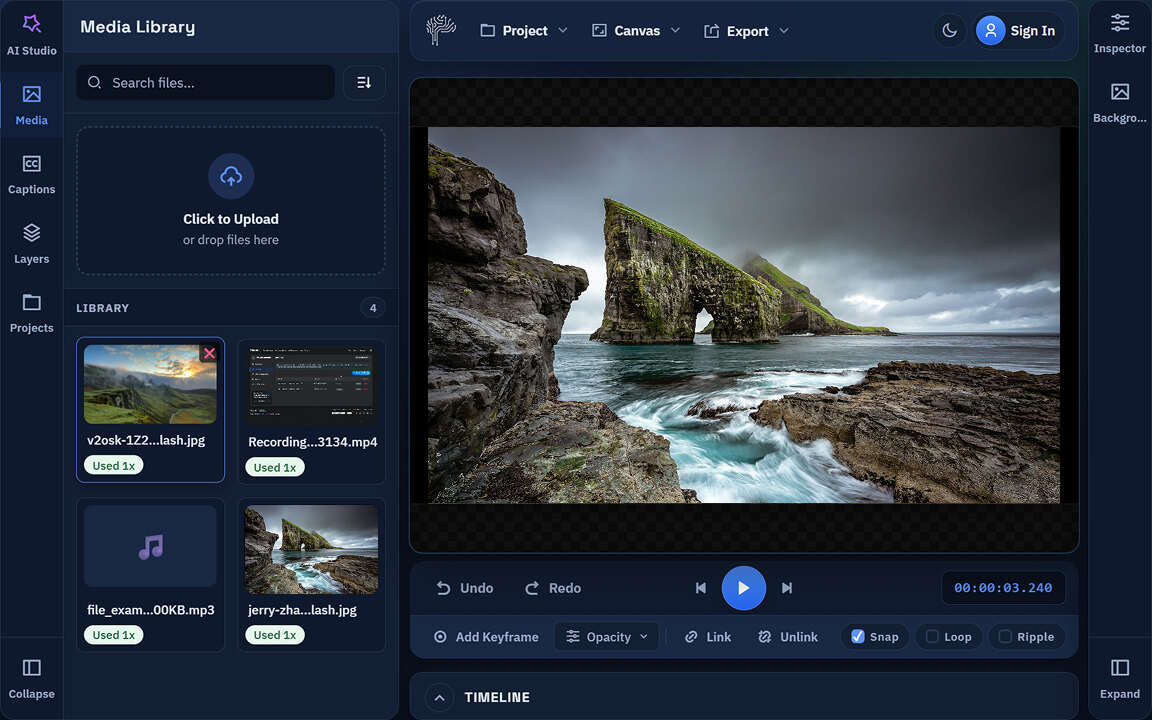Open the Projects panel

point(31,310)
